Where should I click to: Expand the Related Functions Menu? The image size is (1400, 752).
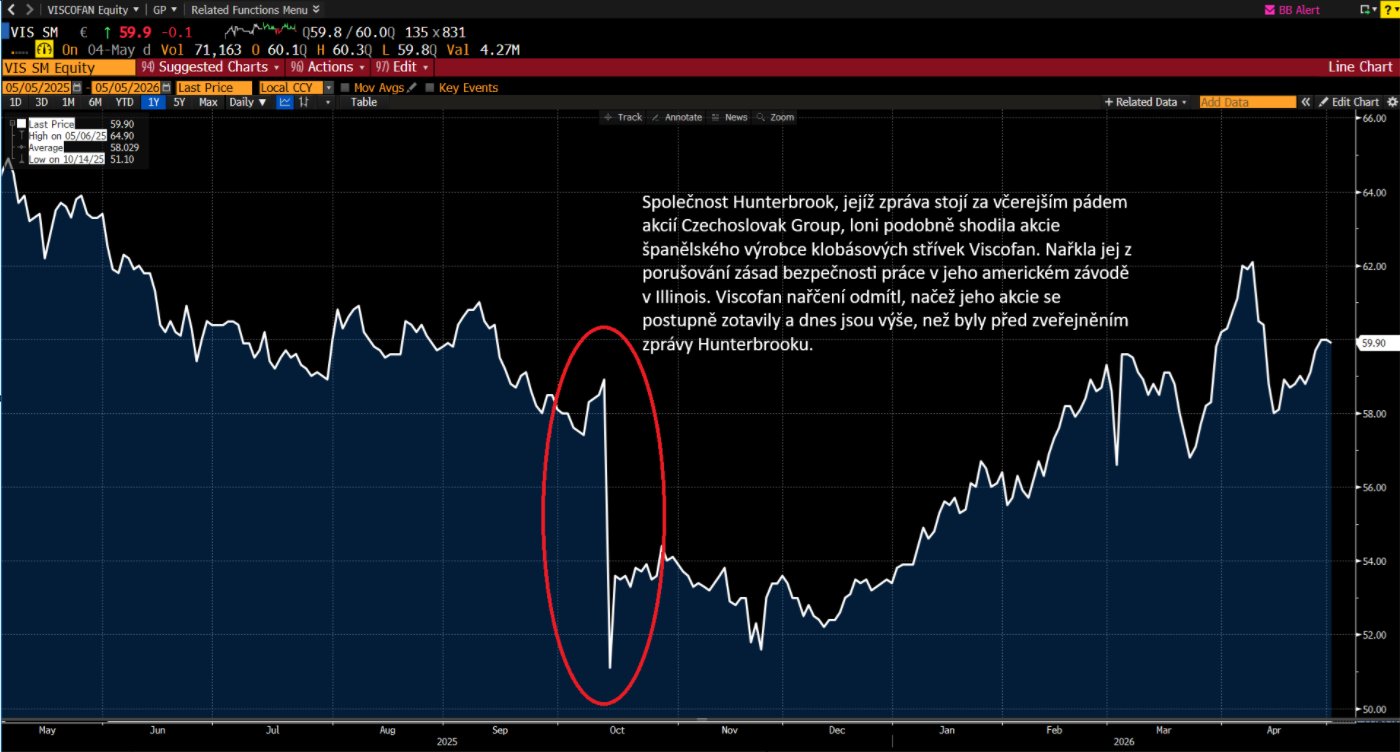coord(255,9)
